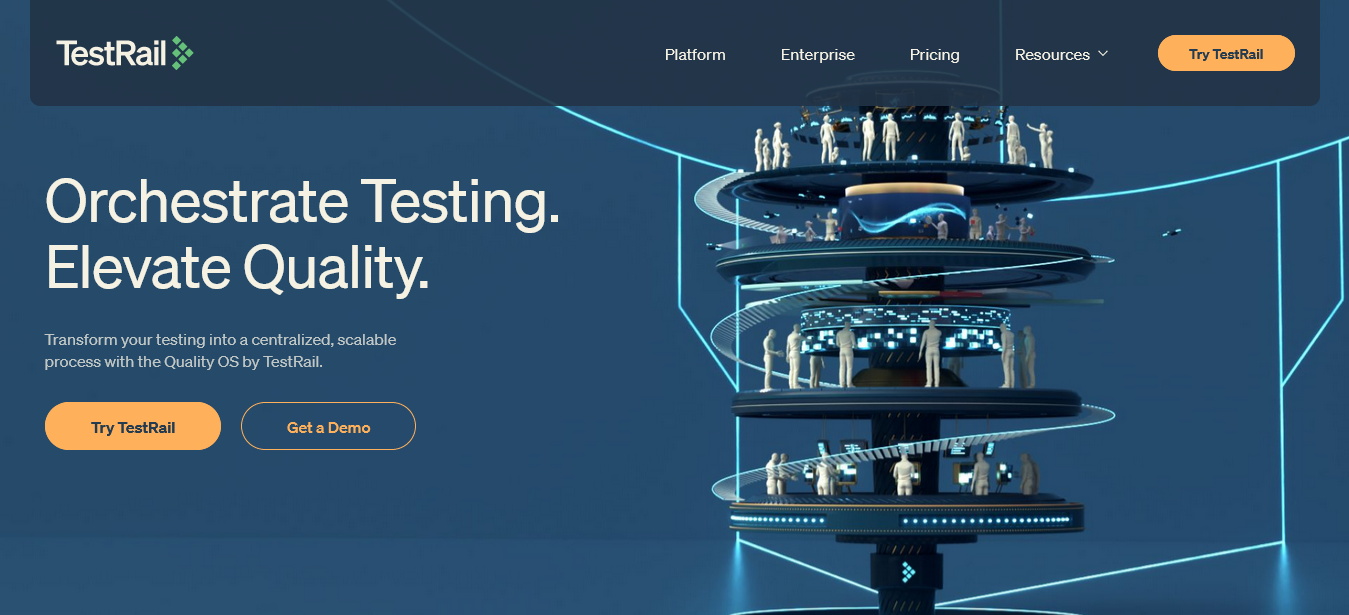Click the orange Try TestRail hero button
Image resolution: width=1349 pixels, height=615 pixels.
click(x=132, y=427)
